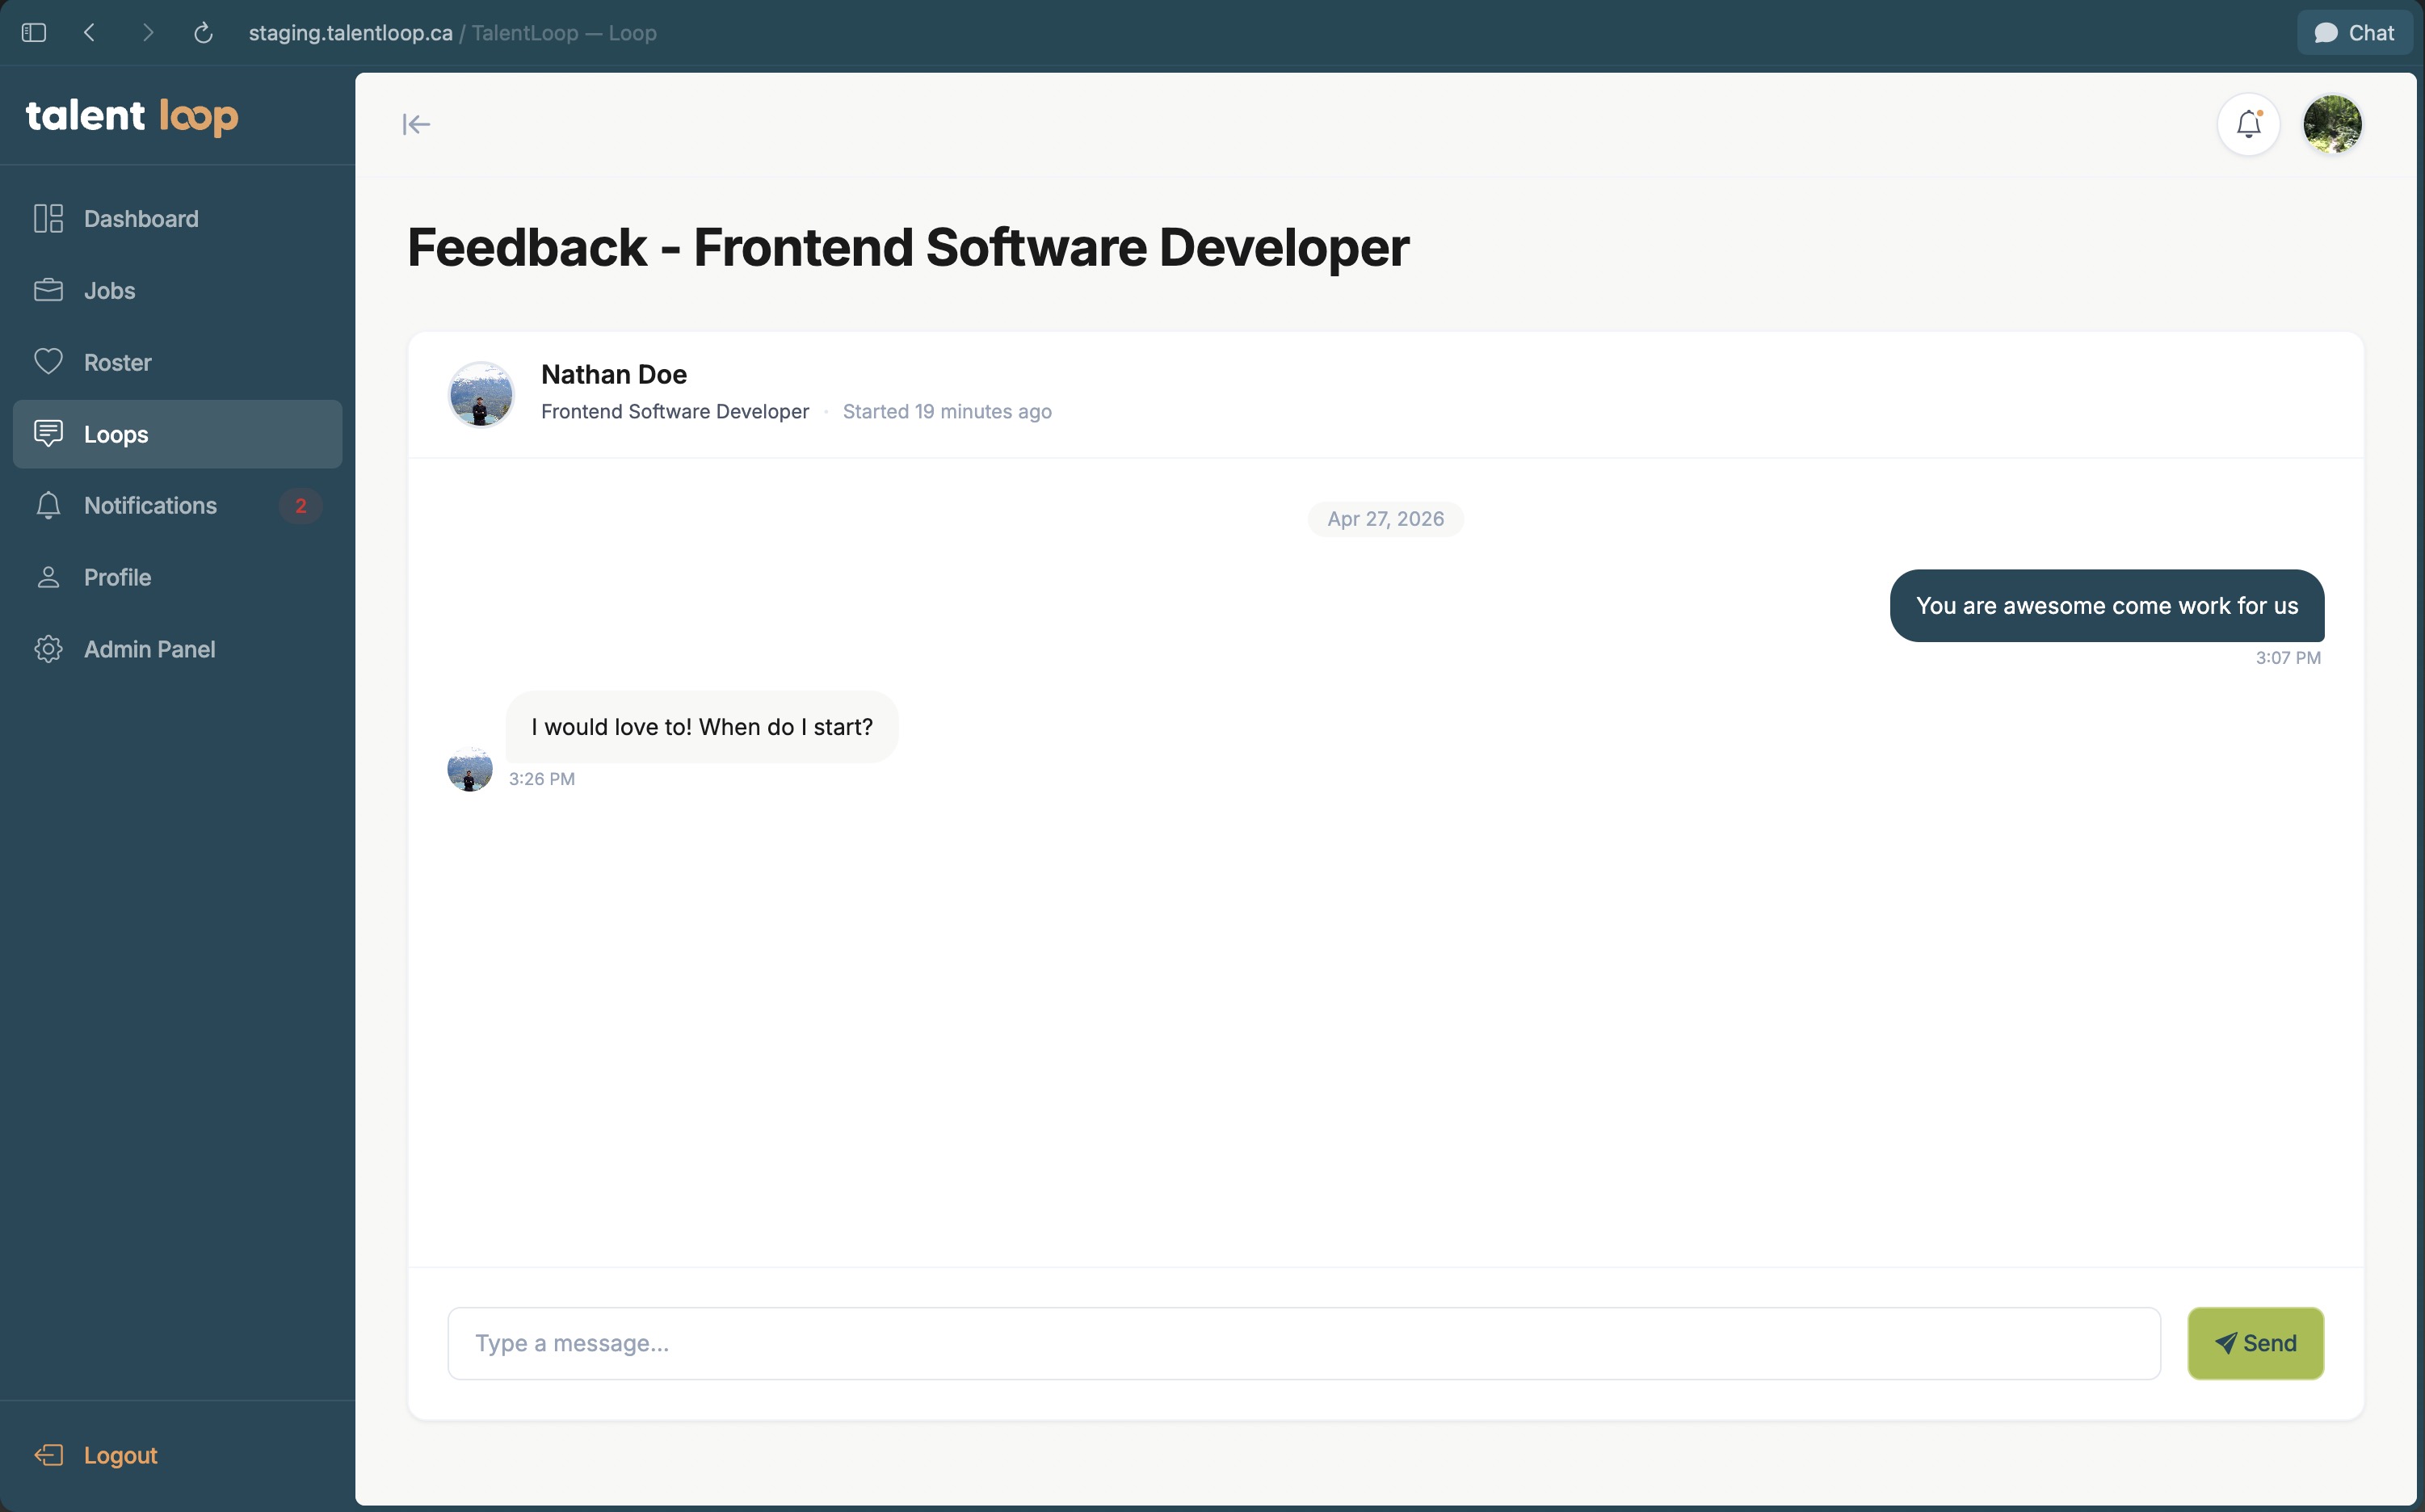Click the Admin Panel gear icon
Screen dimensions: 2425x1512
(48, 649)
